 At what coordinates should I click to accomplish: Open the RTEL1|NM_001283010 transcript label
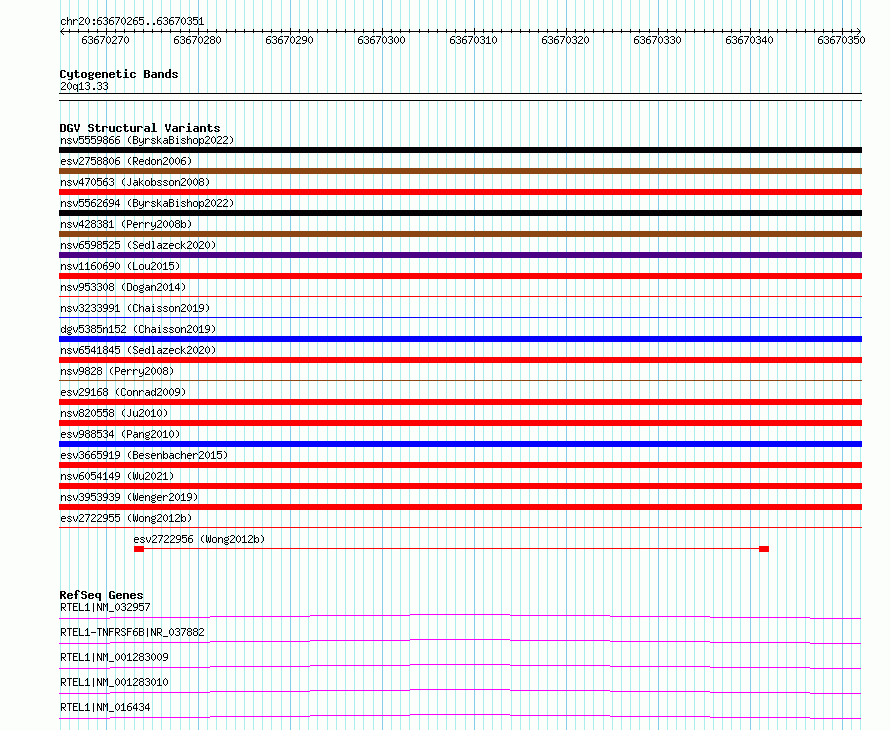(114, 682)
